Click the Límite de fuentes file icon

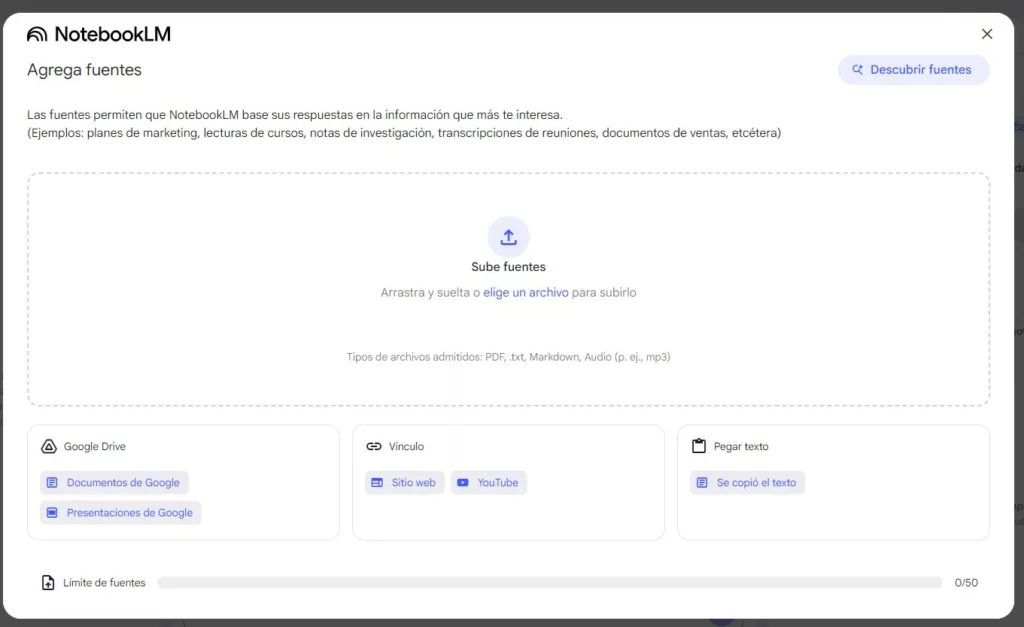tap(48, 583)
